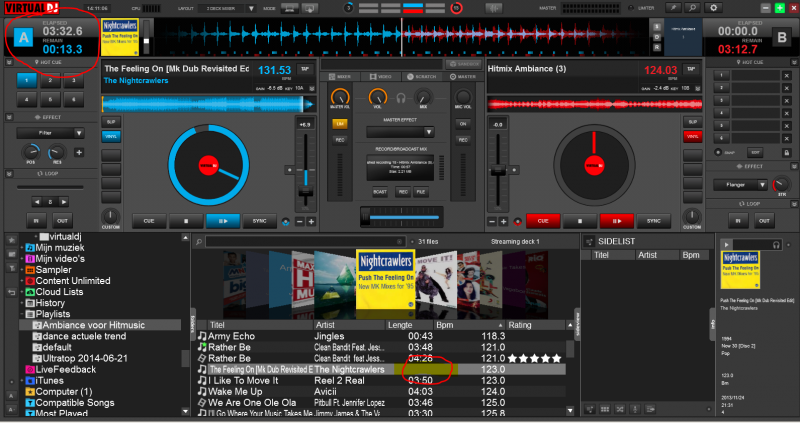
Task: Double the loop length on deck A
Action: coord(64,202)
